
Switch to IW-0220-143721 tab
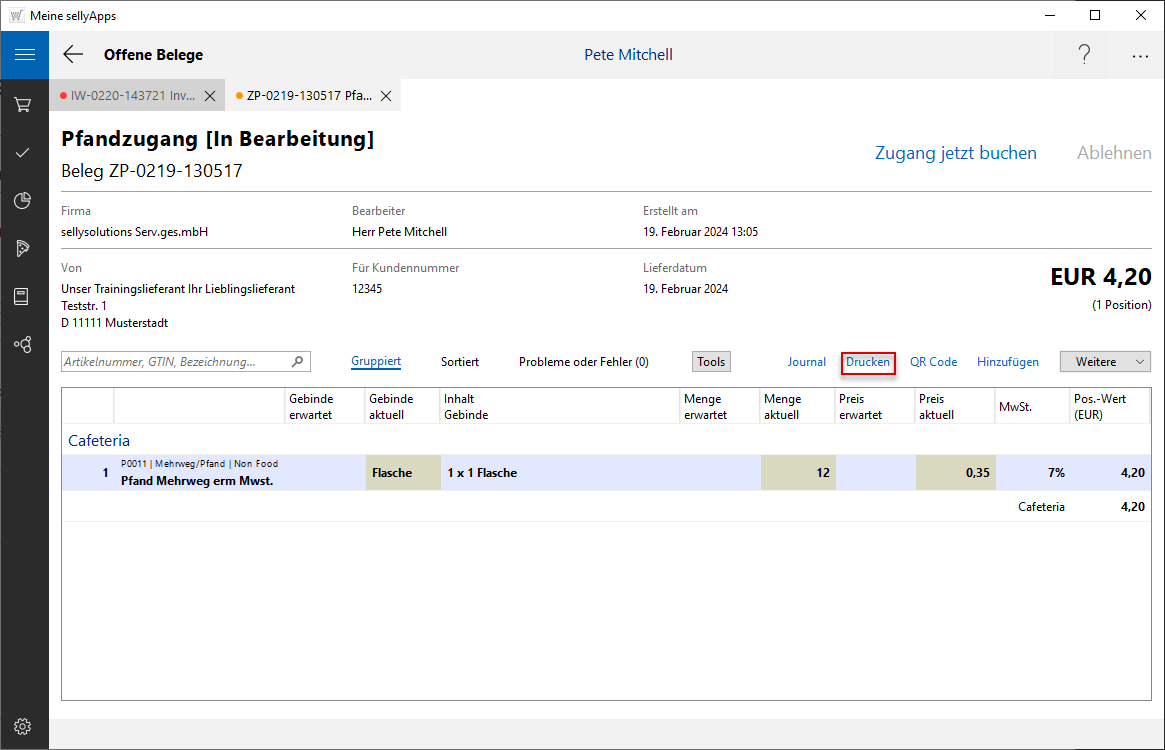(x=126, y=96)
